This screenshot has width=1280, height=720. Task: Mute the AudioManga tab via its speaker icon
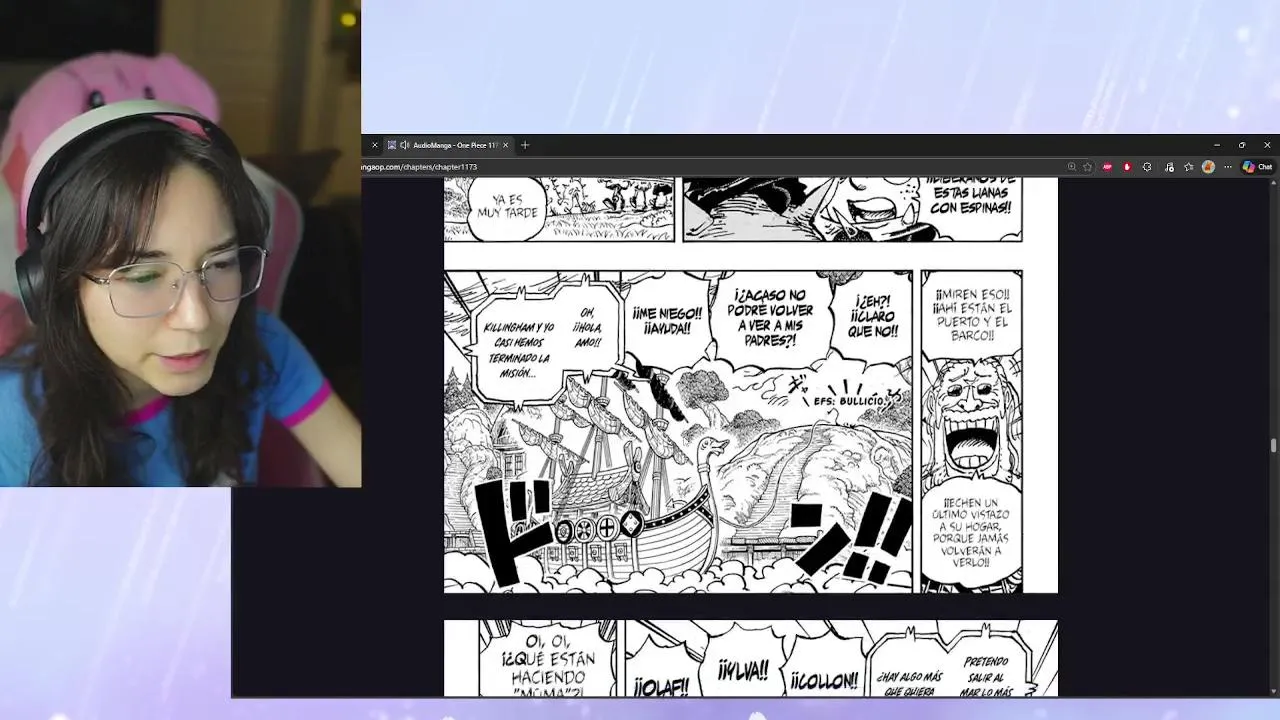(x=404, y=145)
